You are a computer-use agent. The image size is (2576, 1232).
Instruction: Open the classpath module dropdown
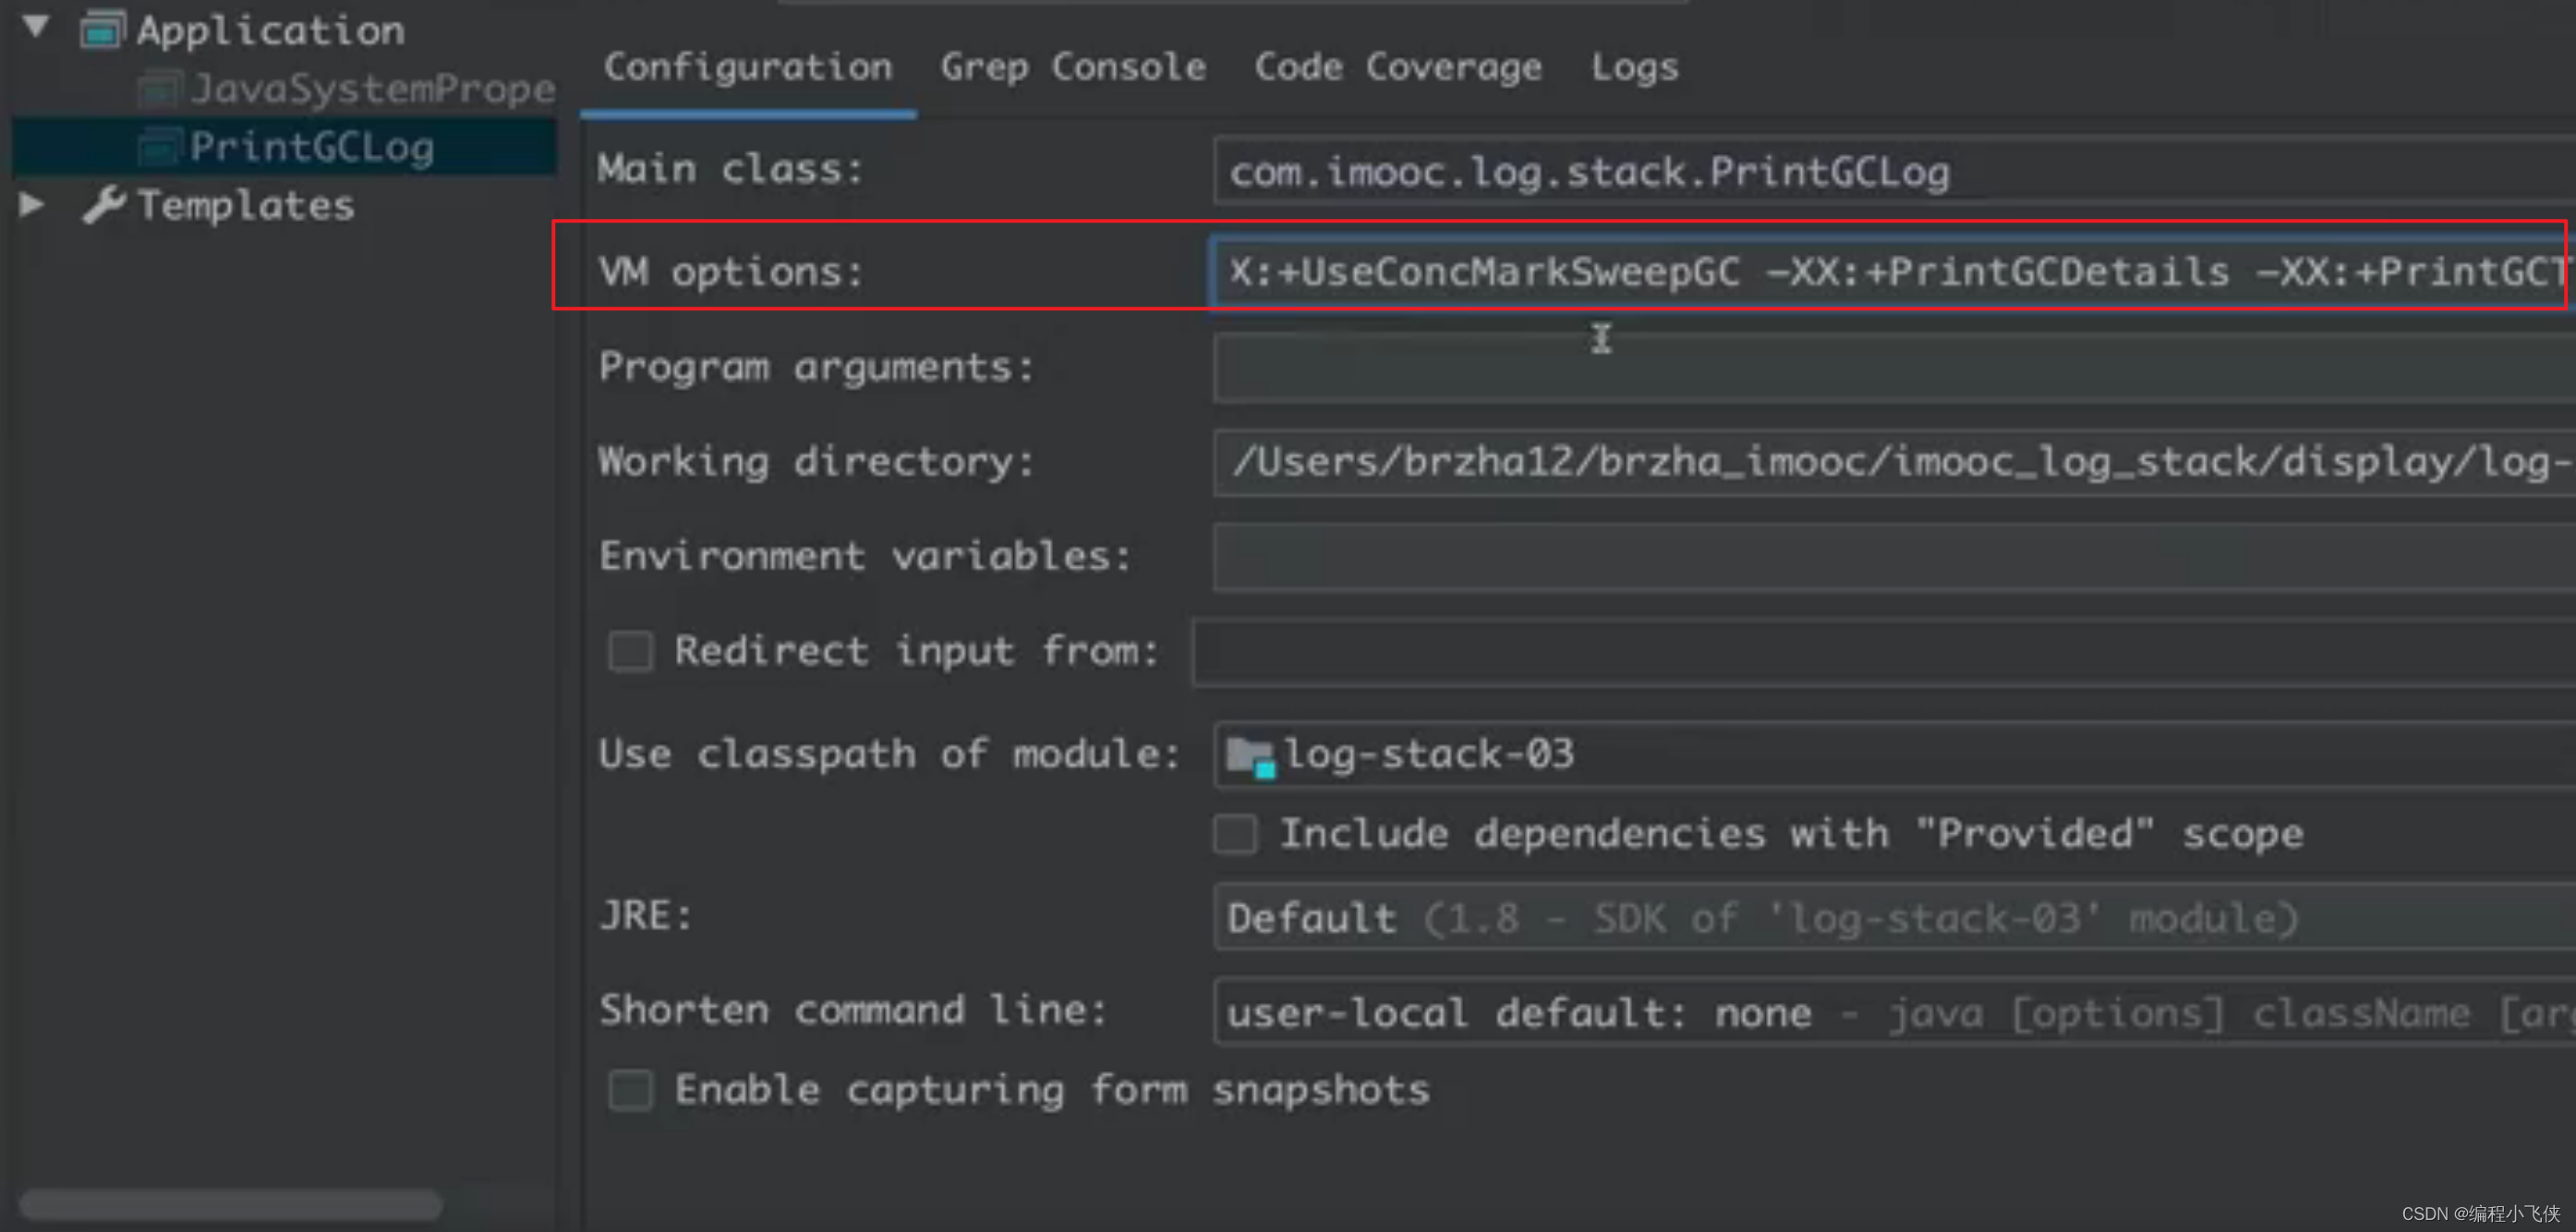coord(1894,754)
